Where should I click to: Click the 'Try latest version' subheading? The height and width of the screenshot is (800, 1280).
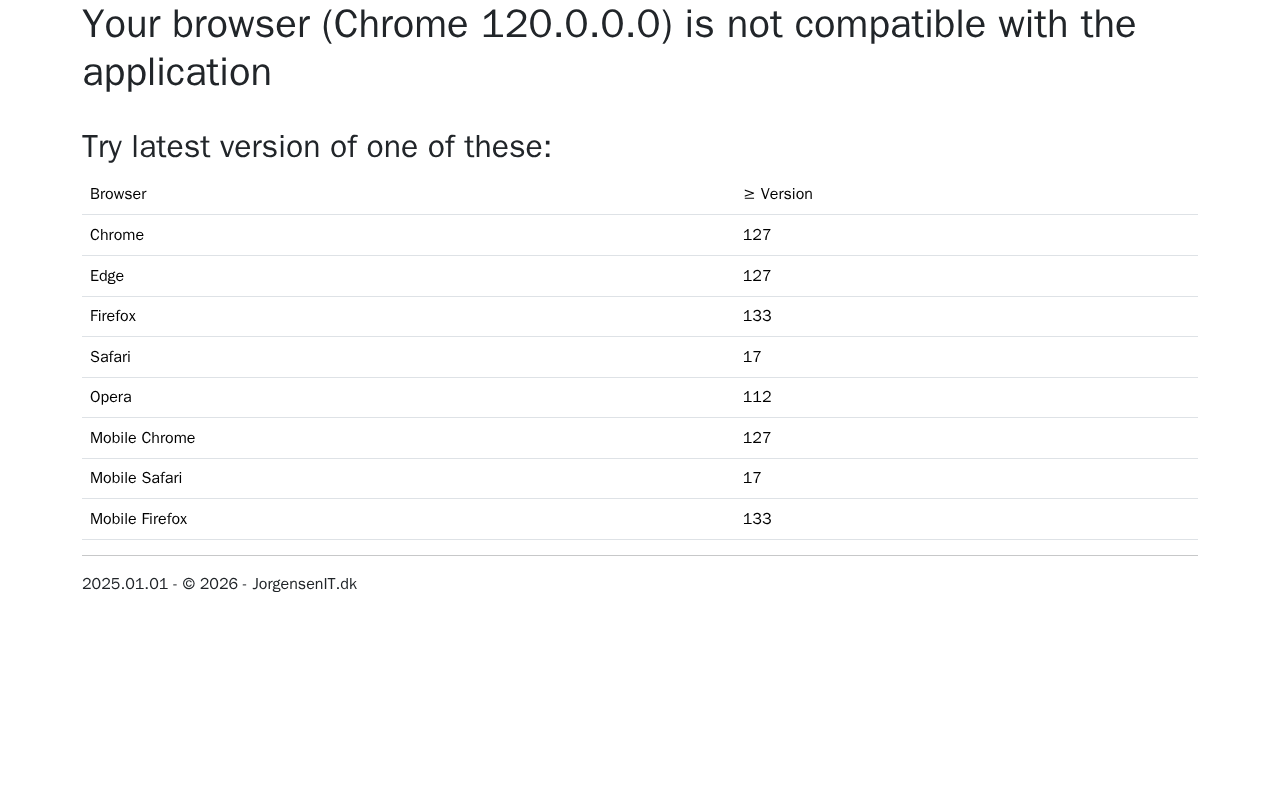point(316,147)
